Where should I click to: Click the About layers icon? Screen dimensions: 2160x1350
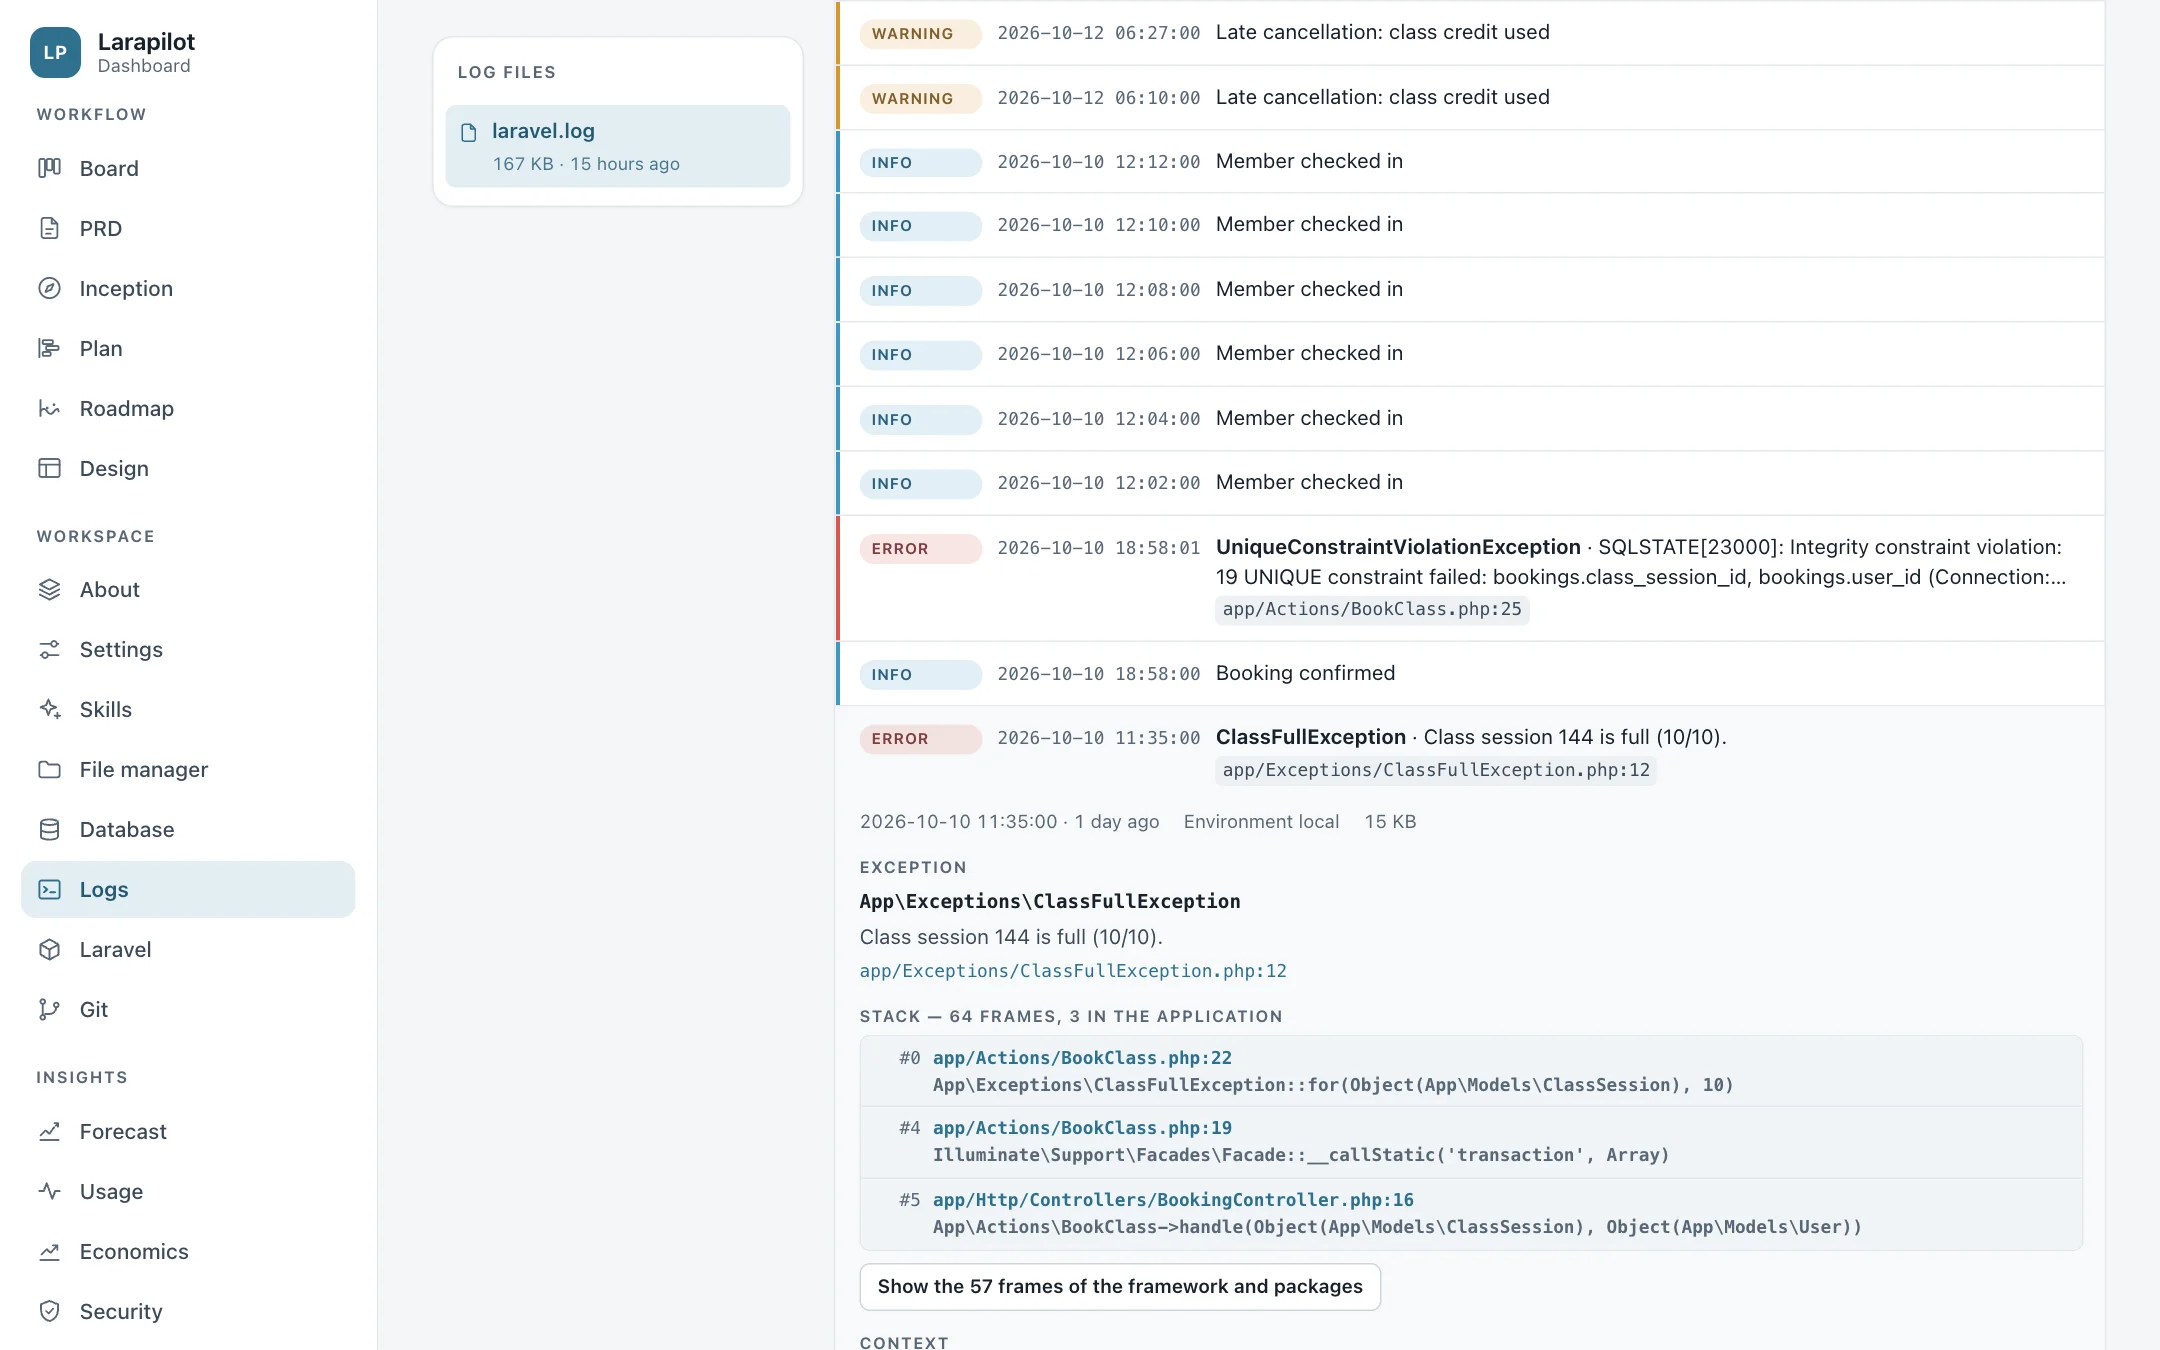point(49,589)
